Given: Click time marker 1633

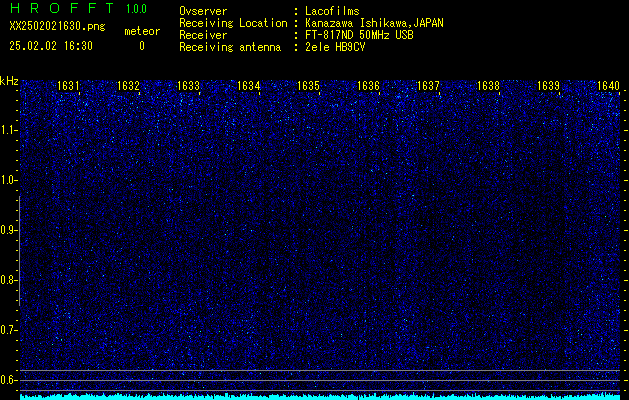Looking at the screenshot, I should click(x=188, y=85).
